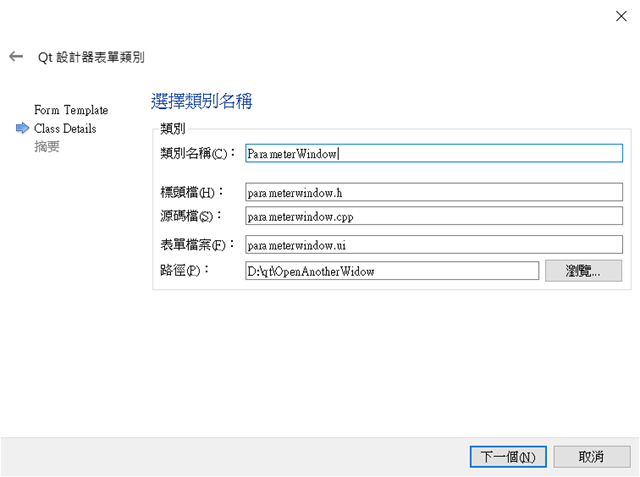The width and height of the screenshot is (640, 477).
Task: Go back using the left arrow icon
Action: click(x=16, y=56)
